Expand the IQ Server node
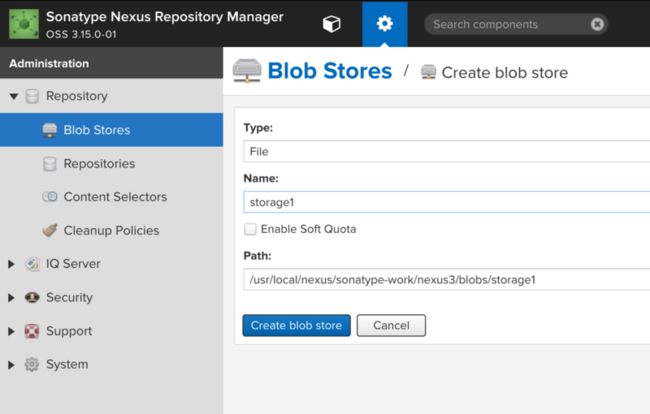 tap(12, 264)
